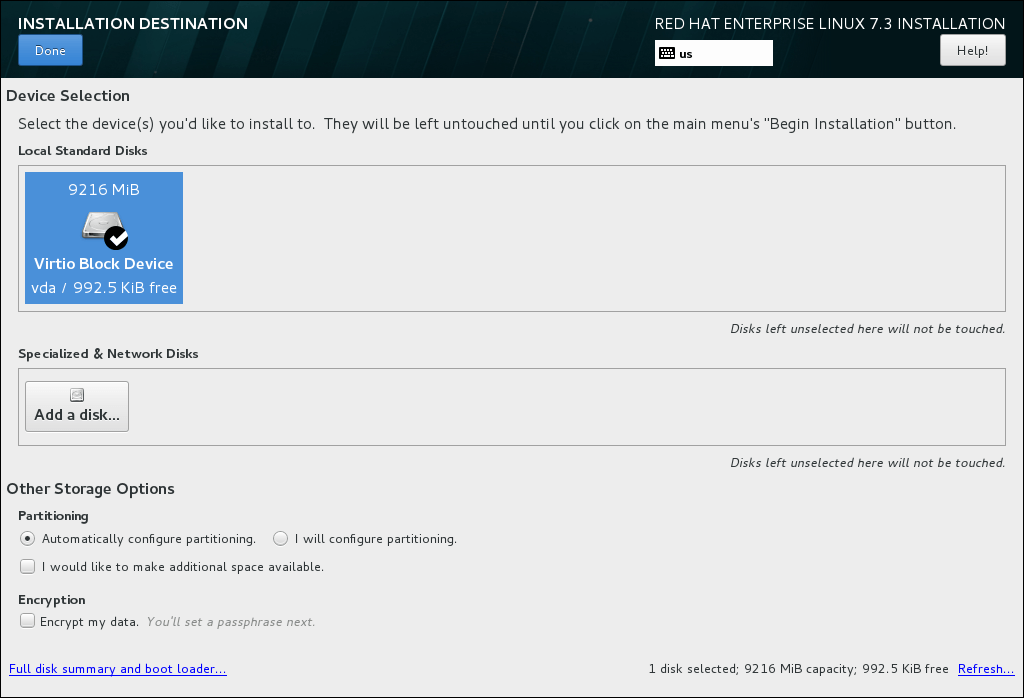Screen dimensions: 1024x698
Task: Click the 9216 MiB disk size label
Action: [x=104, y=189]
